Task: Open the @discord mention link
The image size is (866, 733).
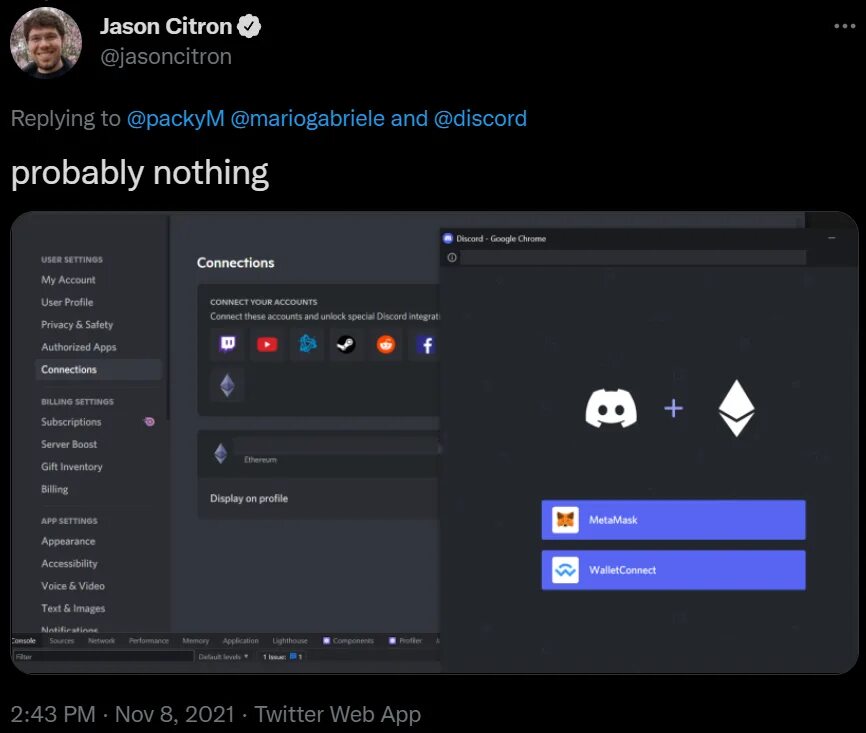Action: [x=480, y=118]
